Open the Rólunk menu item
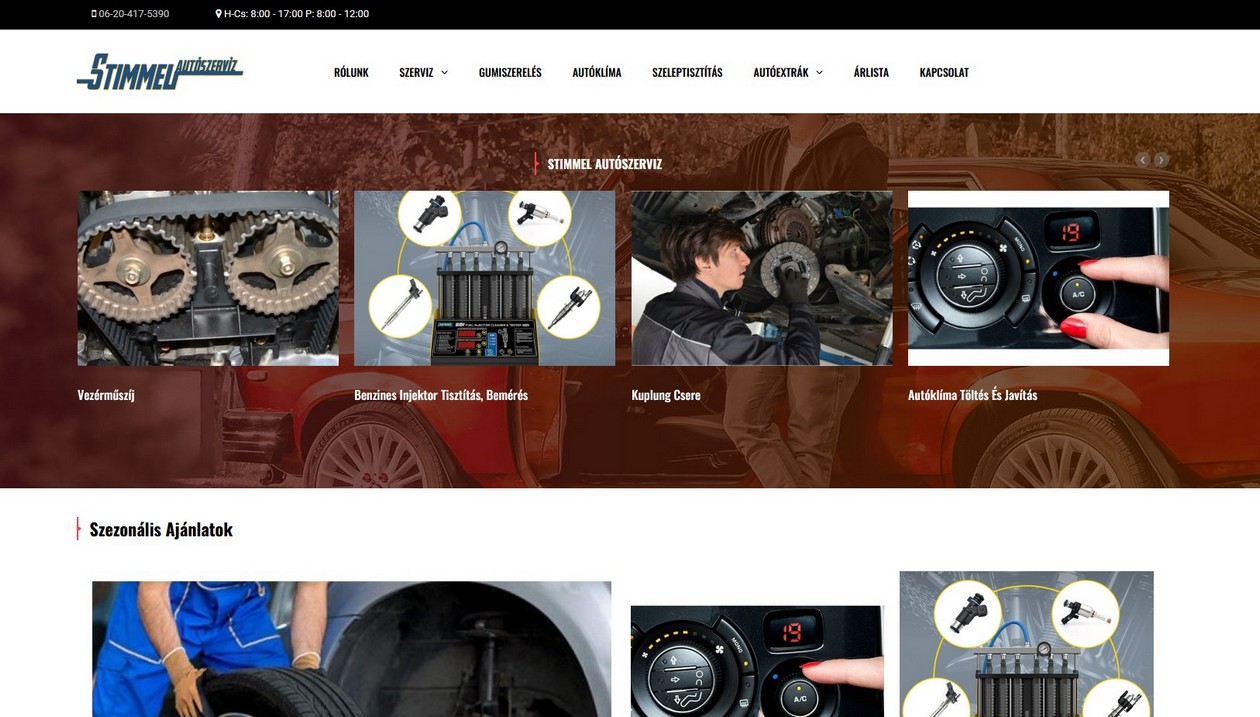1260x717 pixels. [351, 72]
